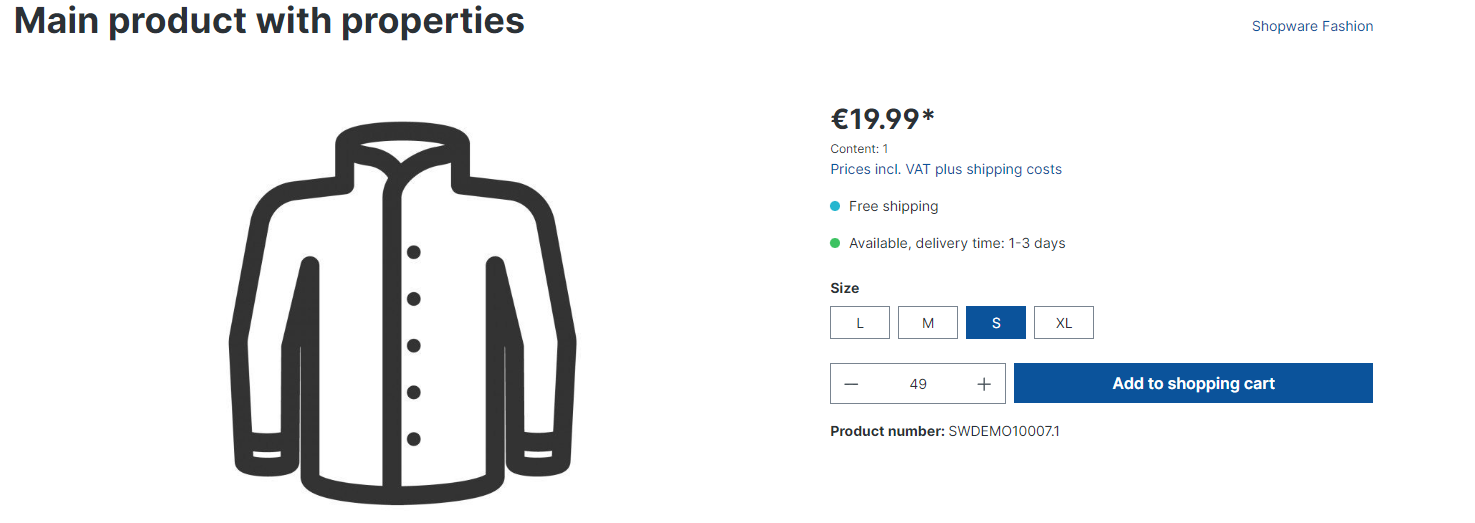
Task: Select size L
Action: click(860, 323)
